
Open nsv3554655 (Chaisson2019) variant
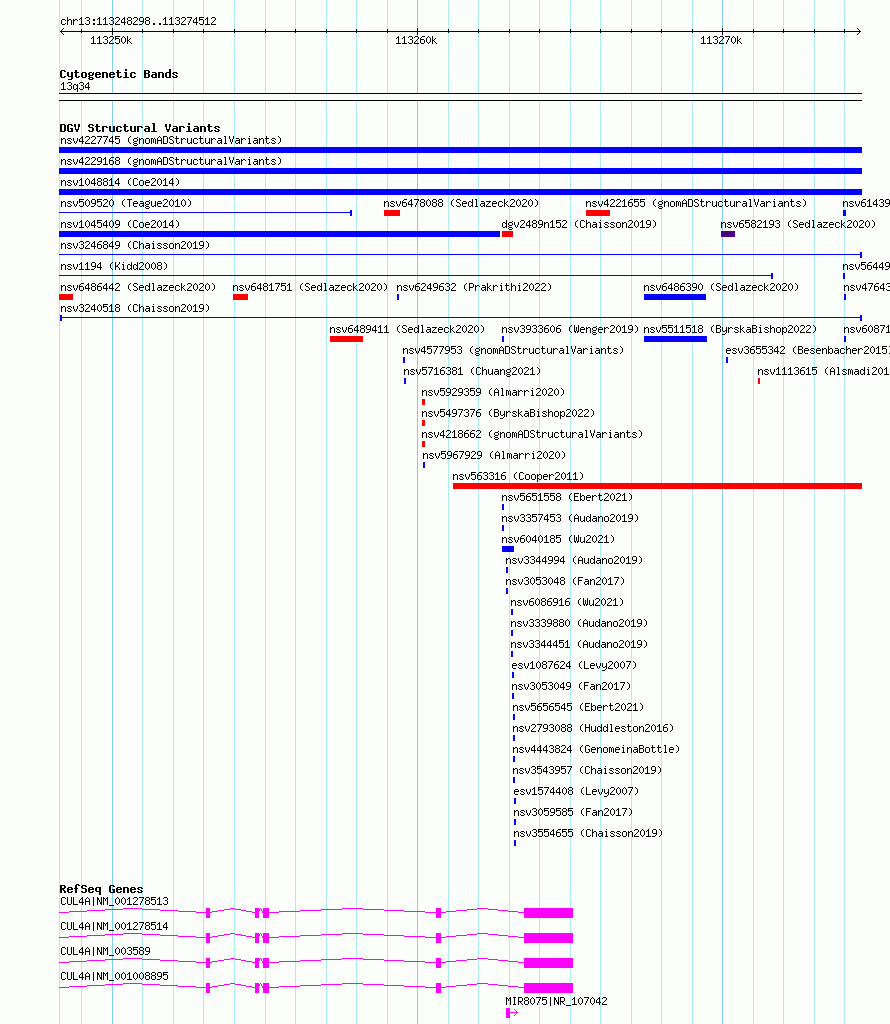click(588, 833)
